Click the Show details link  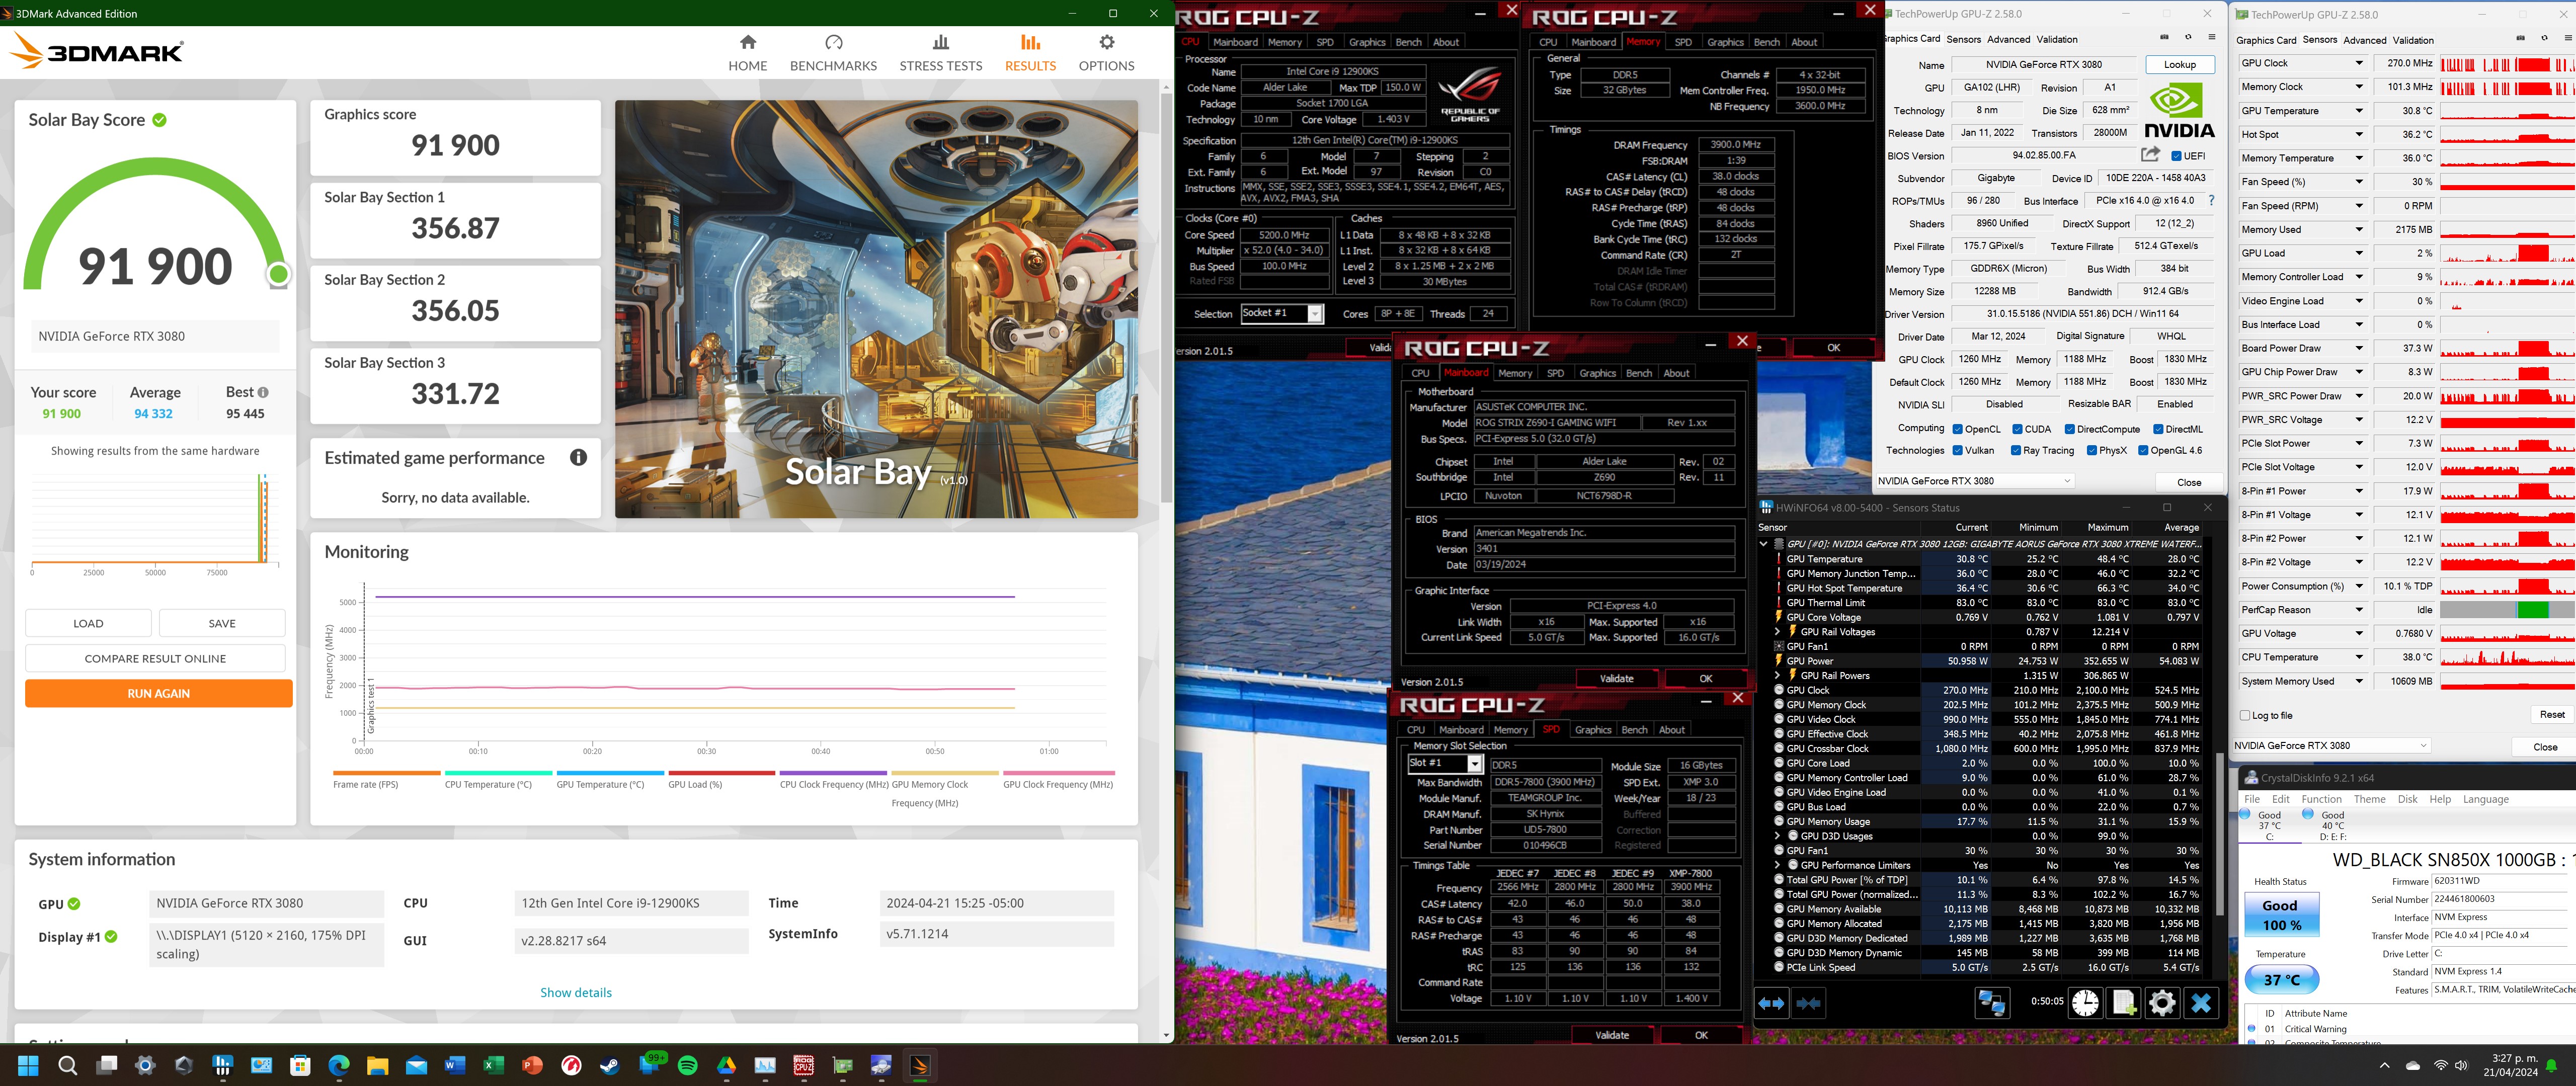tap(575, 992)
